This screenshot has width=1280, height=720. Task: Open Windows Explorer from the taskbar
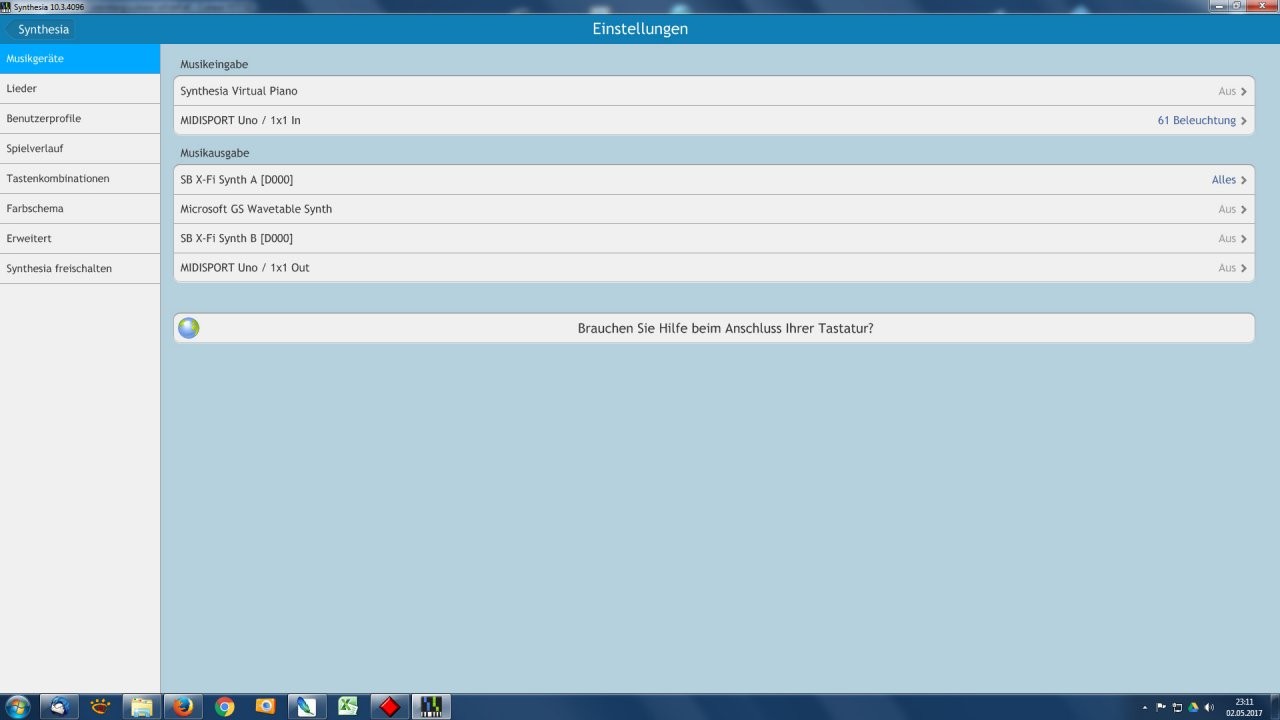142,707
